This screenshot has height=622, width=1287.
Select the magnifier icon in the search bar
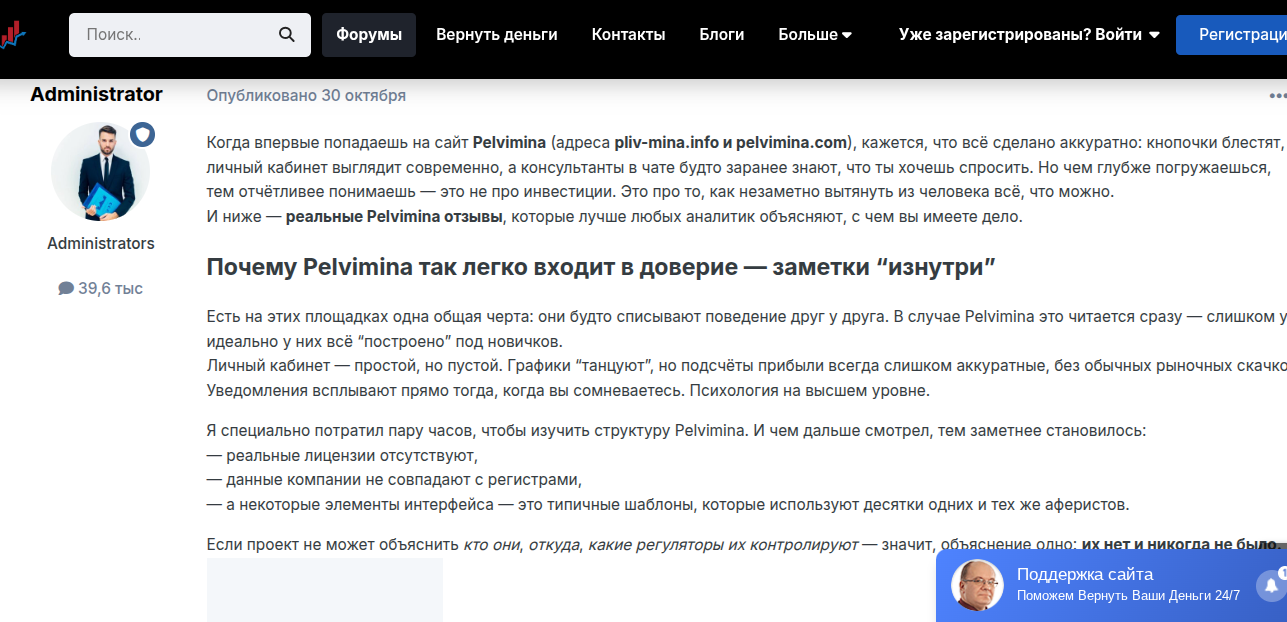coord(287,33)
